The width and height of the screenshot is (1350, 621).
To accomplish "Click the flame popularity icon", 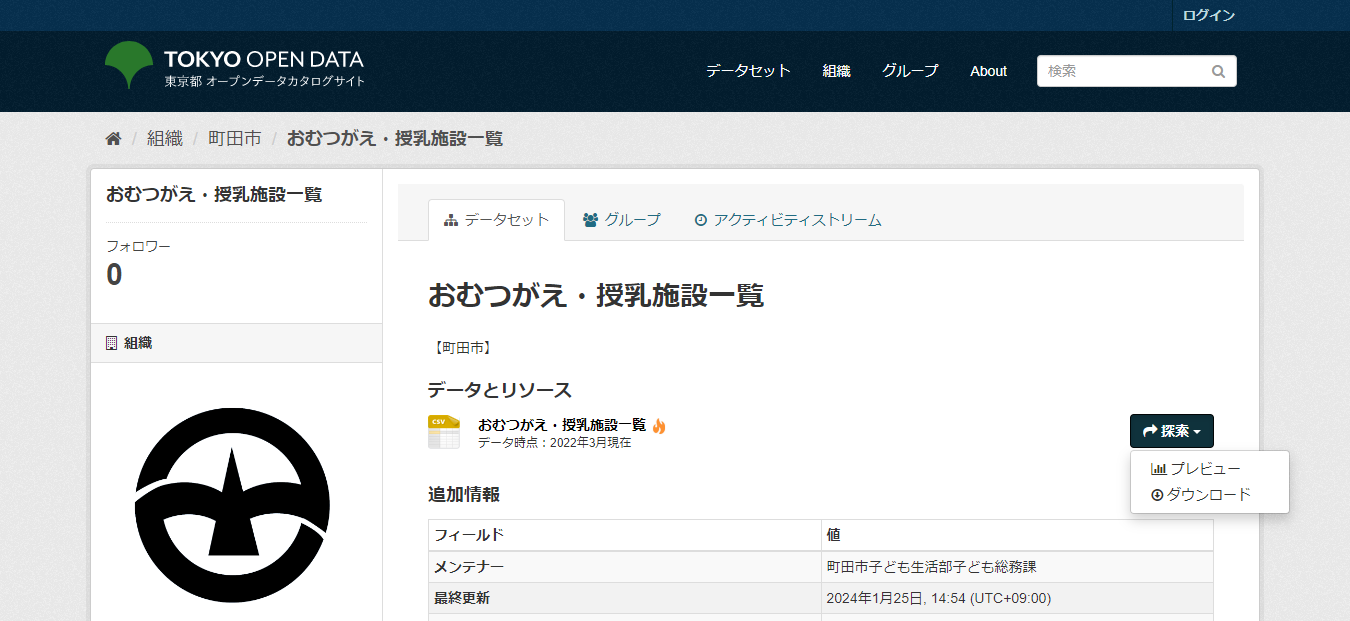I will coord(659,426).
